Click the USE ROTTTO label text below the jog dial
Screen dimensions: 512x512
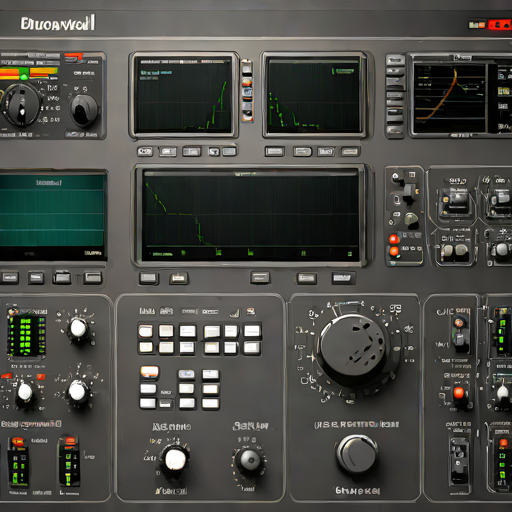(357, 424)
